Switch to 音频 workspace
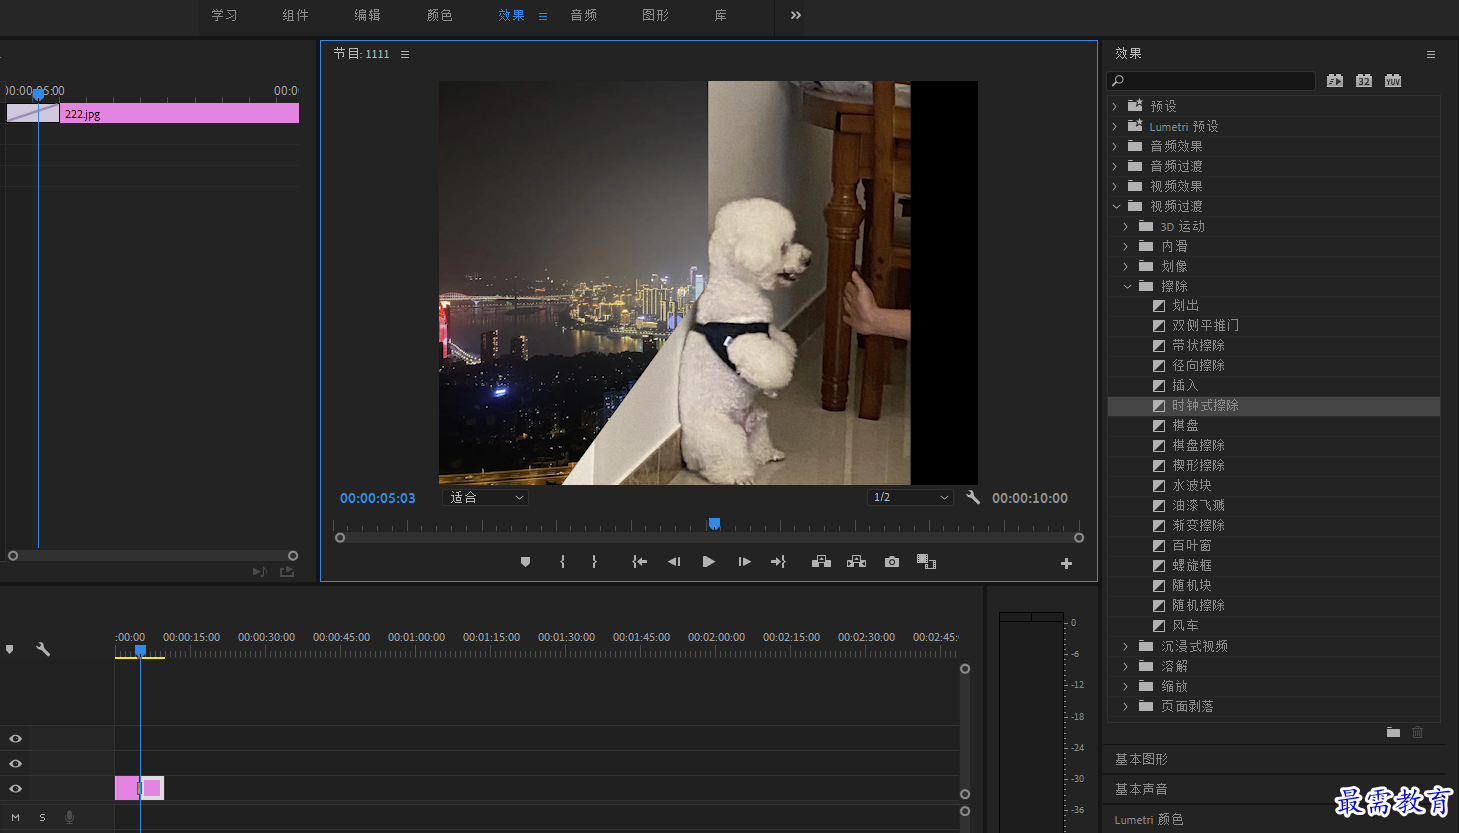This screenshot has height=833, width=1459. pyautogui.click(x=584, y=15)
